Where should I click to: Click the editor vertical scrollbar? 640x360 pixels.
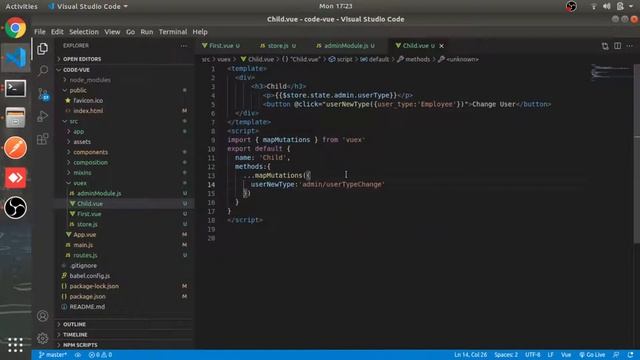click(x=637, y=154)
